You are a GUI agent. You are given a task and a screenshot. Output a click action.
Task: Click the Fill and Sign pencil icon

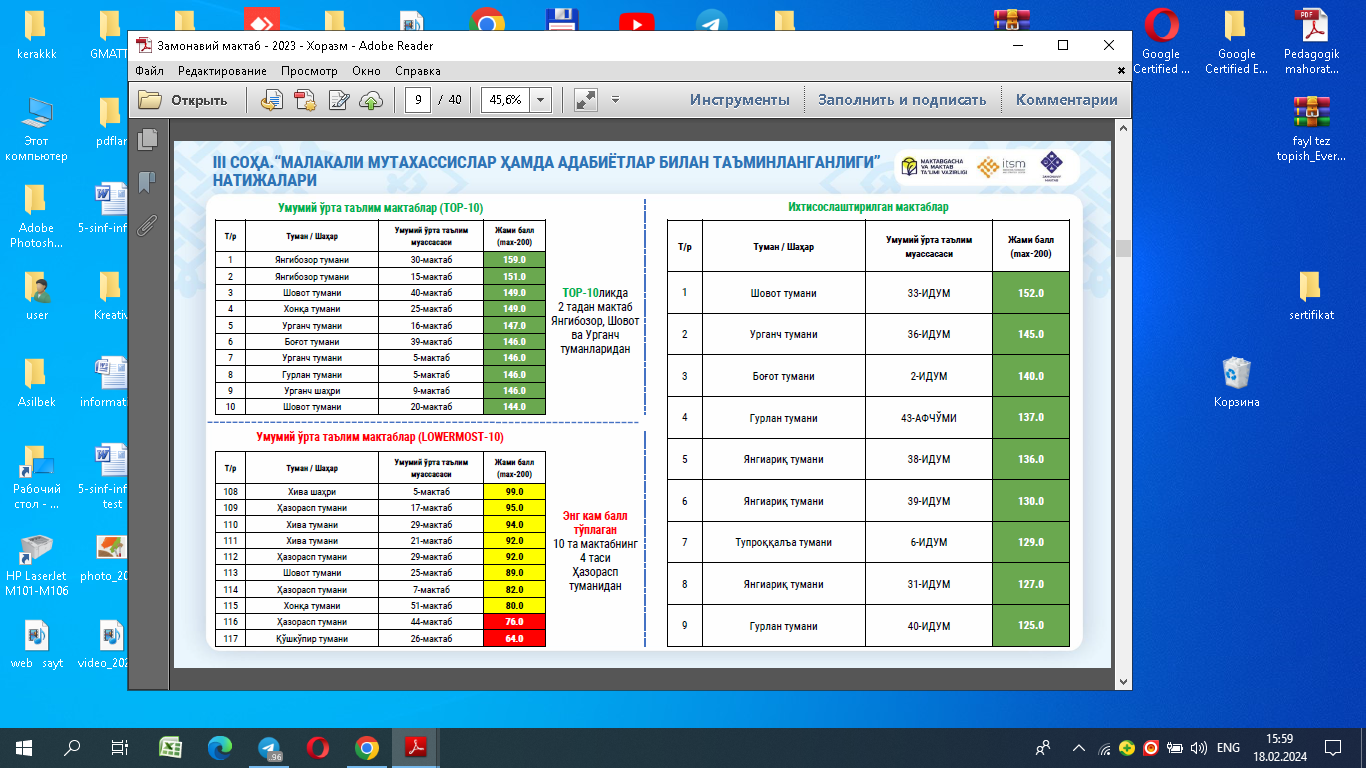pos(338,100)
